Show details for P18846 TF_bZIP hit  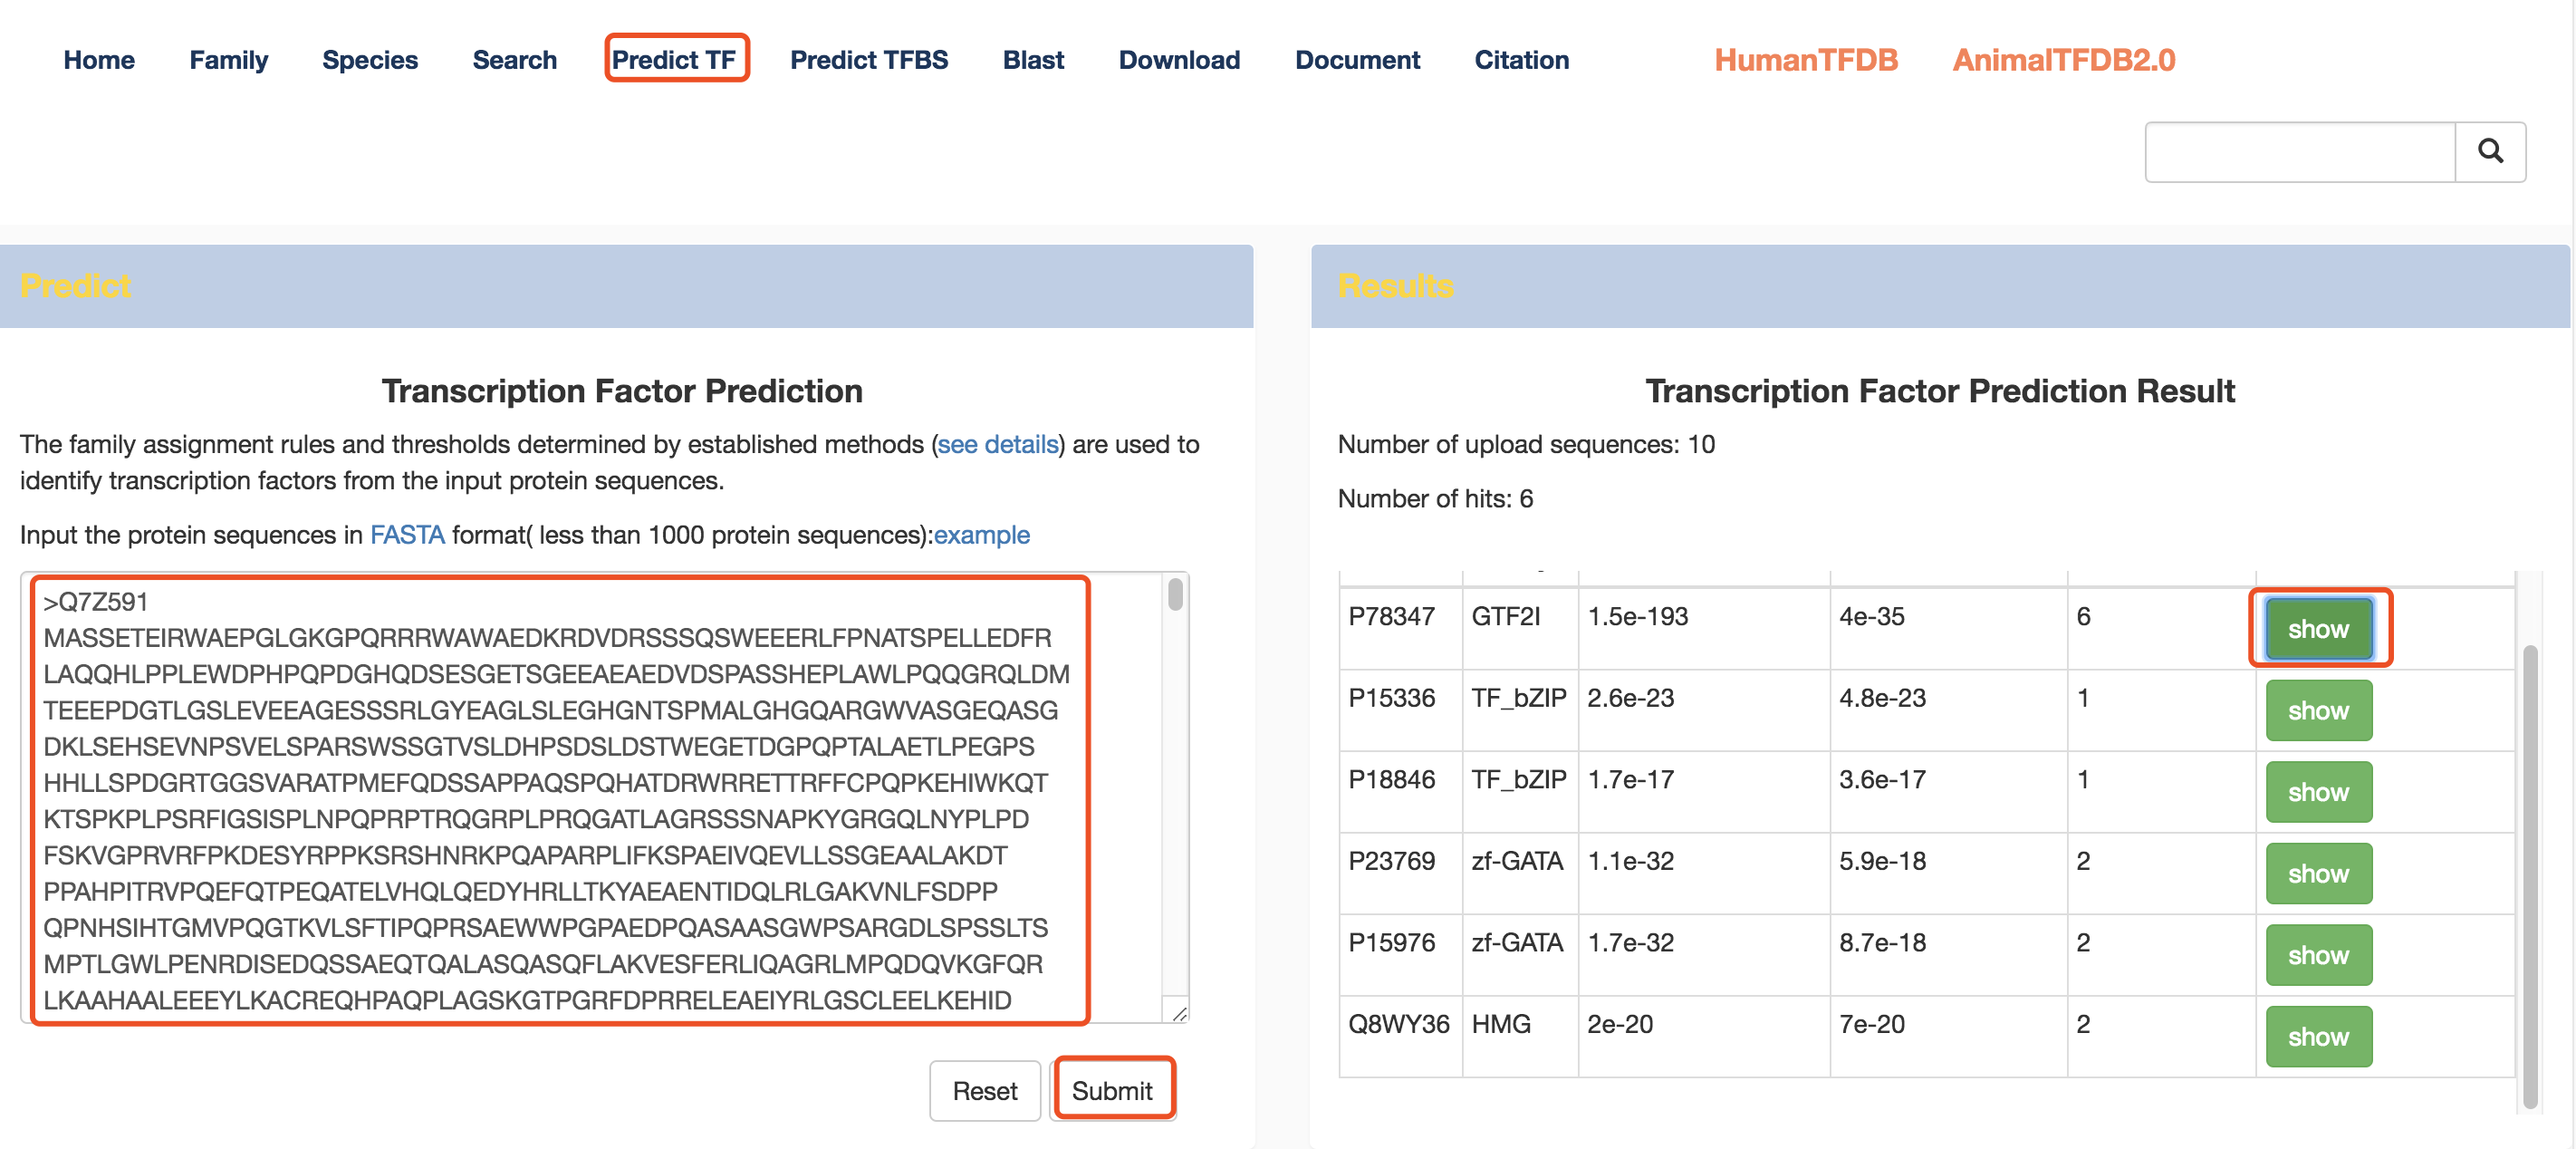coord(2317,792)
